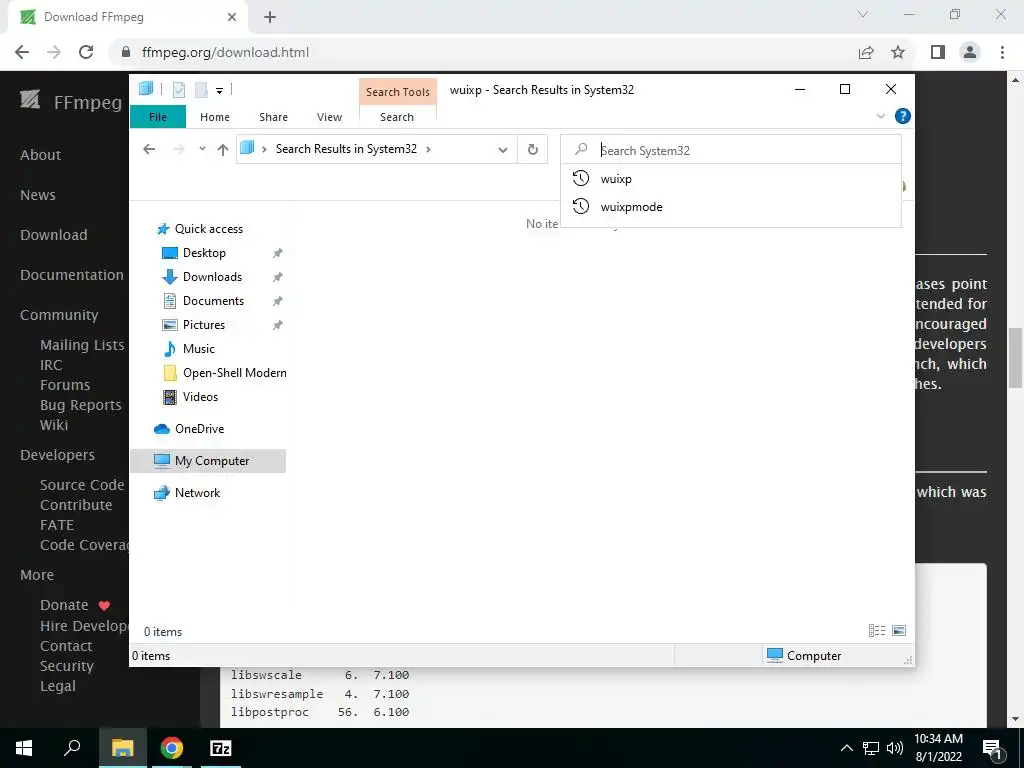This screenshot has width=1024, height=768.
Task: Switch to large thumbnails view icon
Action: 899,631
